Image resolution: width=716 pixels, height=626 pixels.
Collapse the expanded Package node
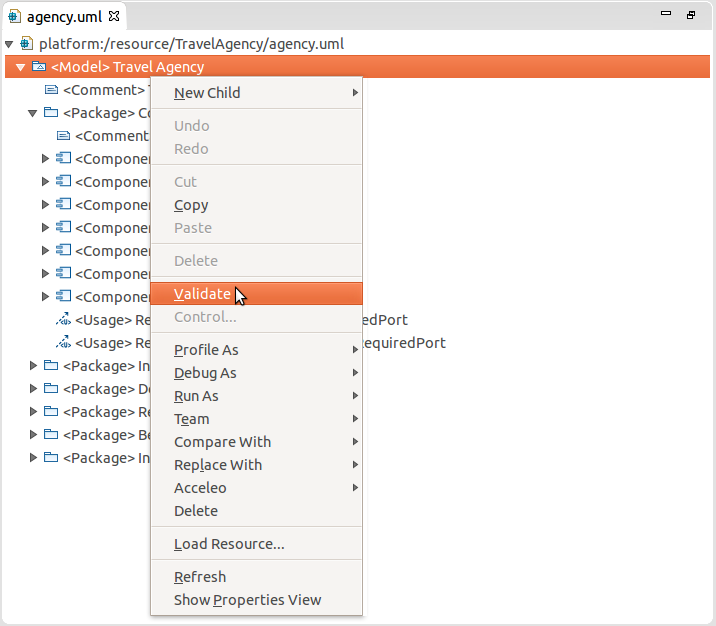click(x=32, y=113)
